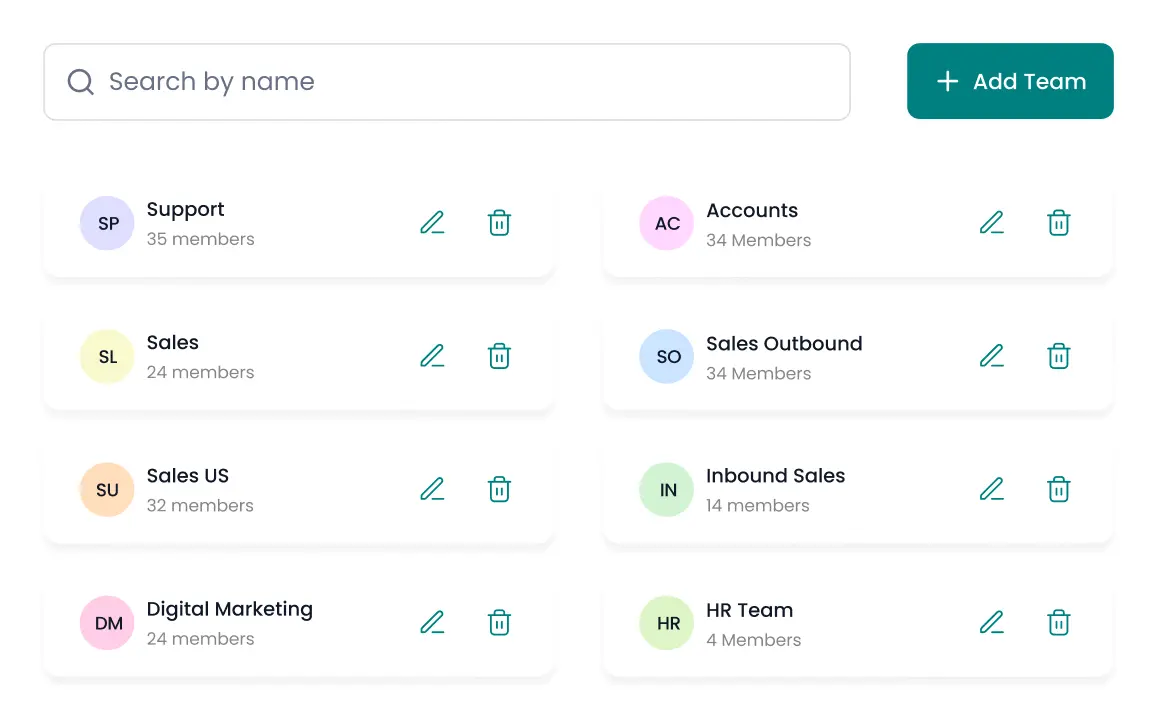Delete the Digital Marketing team

[x=499, y=622]
